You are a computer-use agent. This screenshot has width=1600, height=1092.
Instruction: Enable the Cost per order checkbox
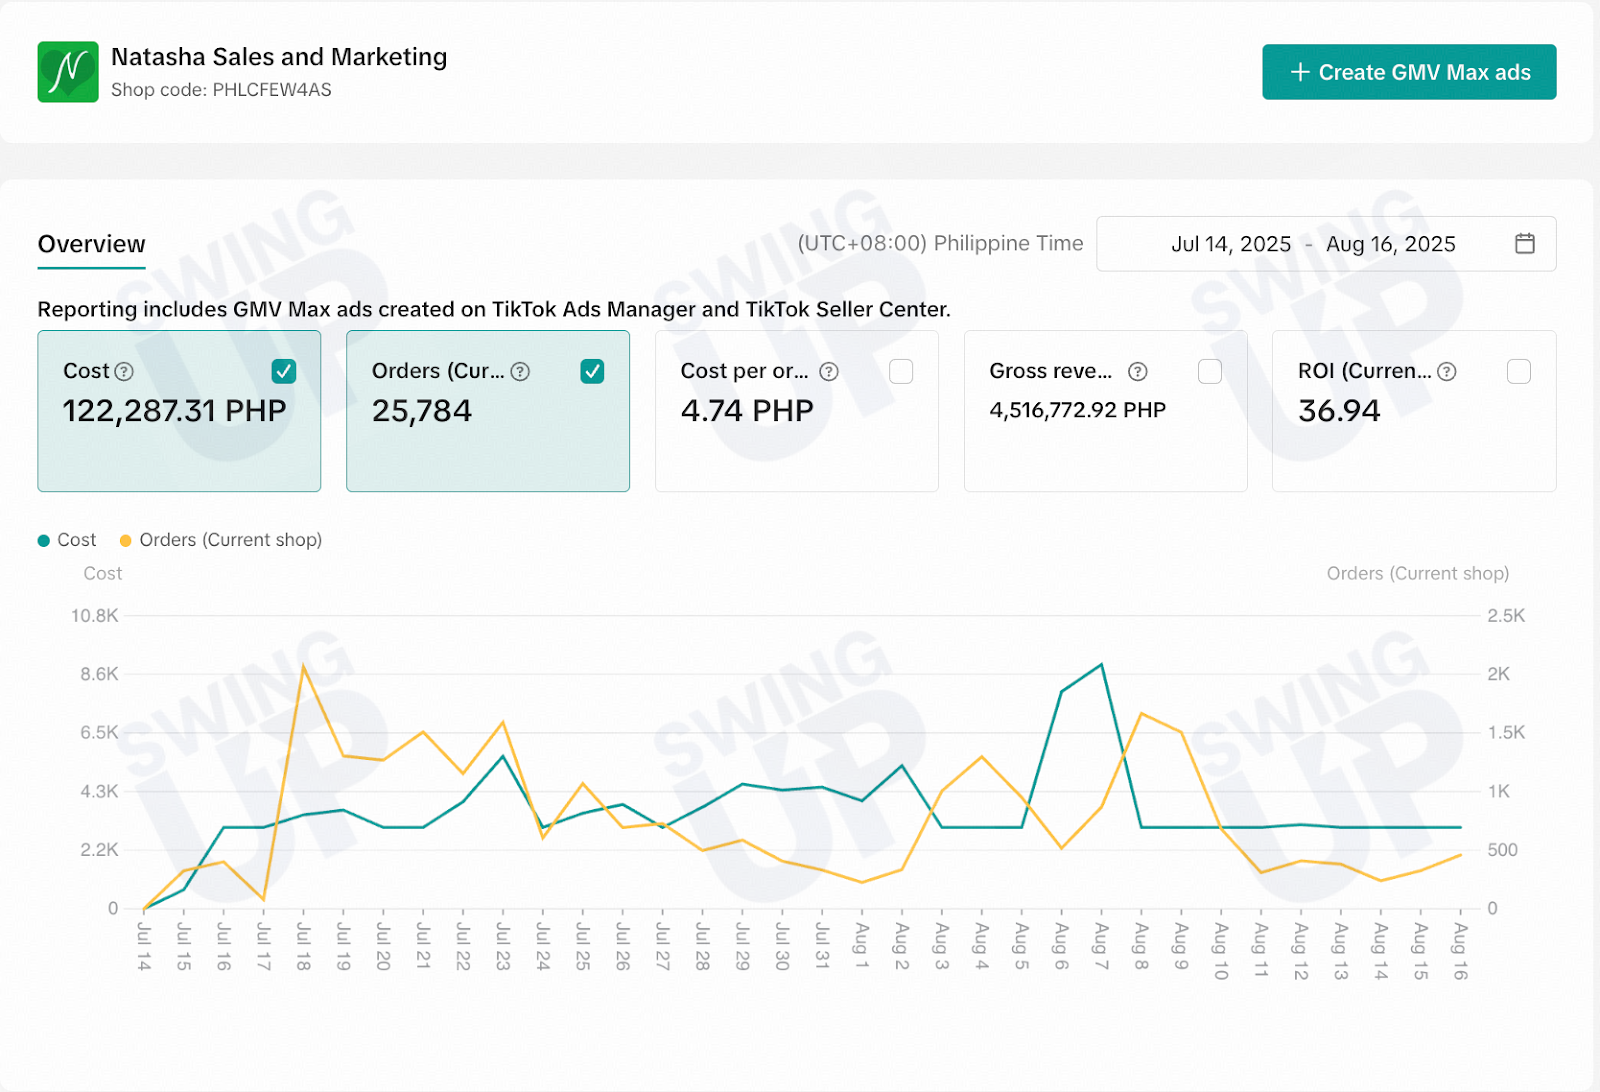pos(901,372)
